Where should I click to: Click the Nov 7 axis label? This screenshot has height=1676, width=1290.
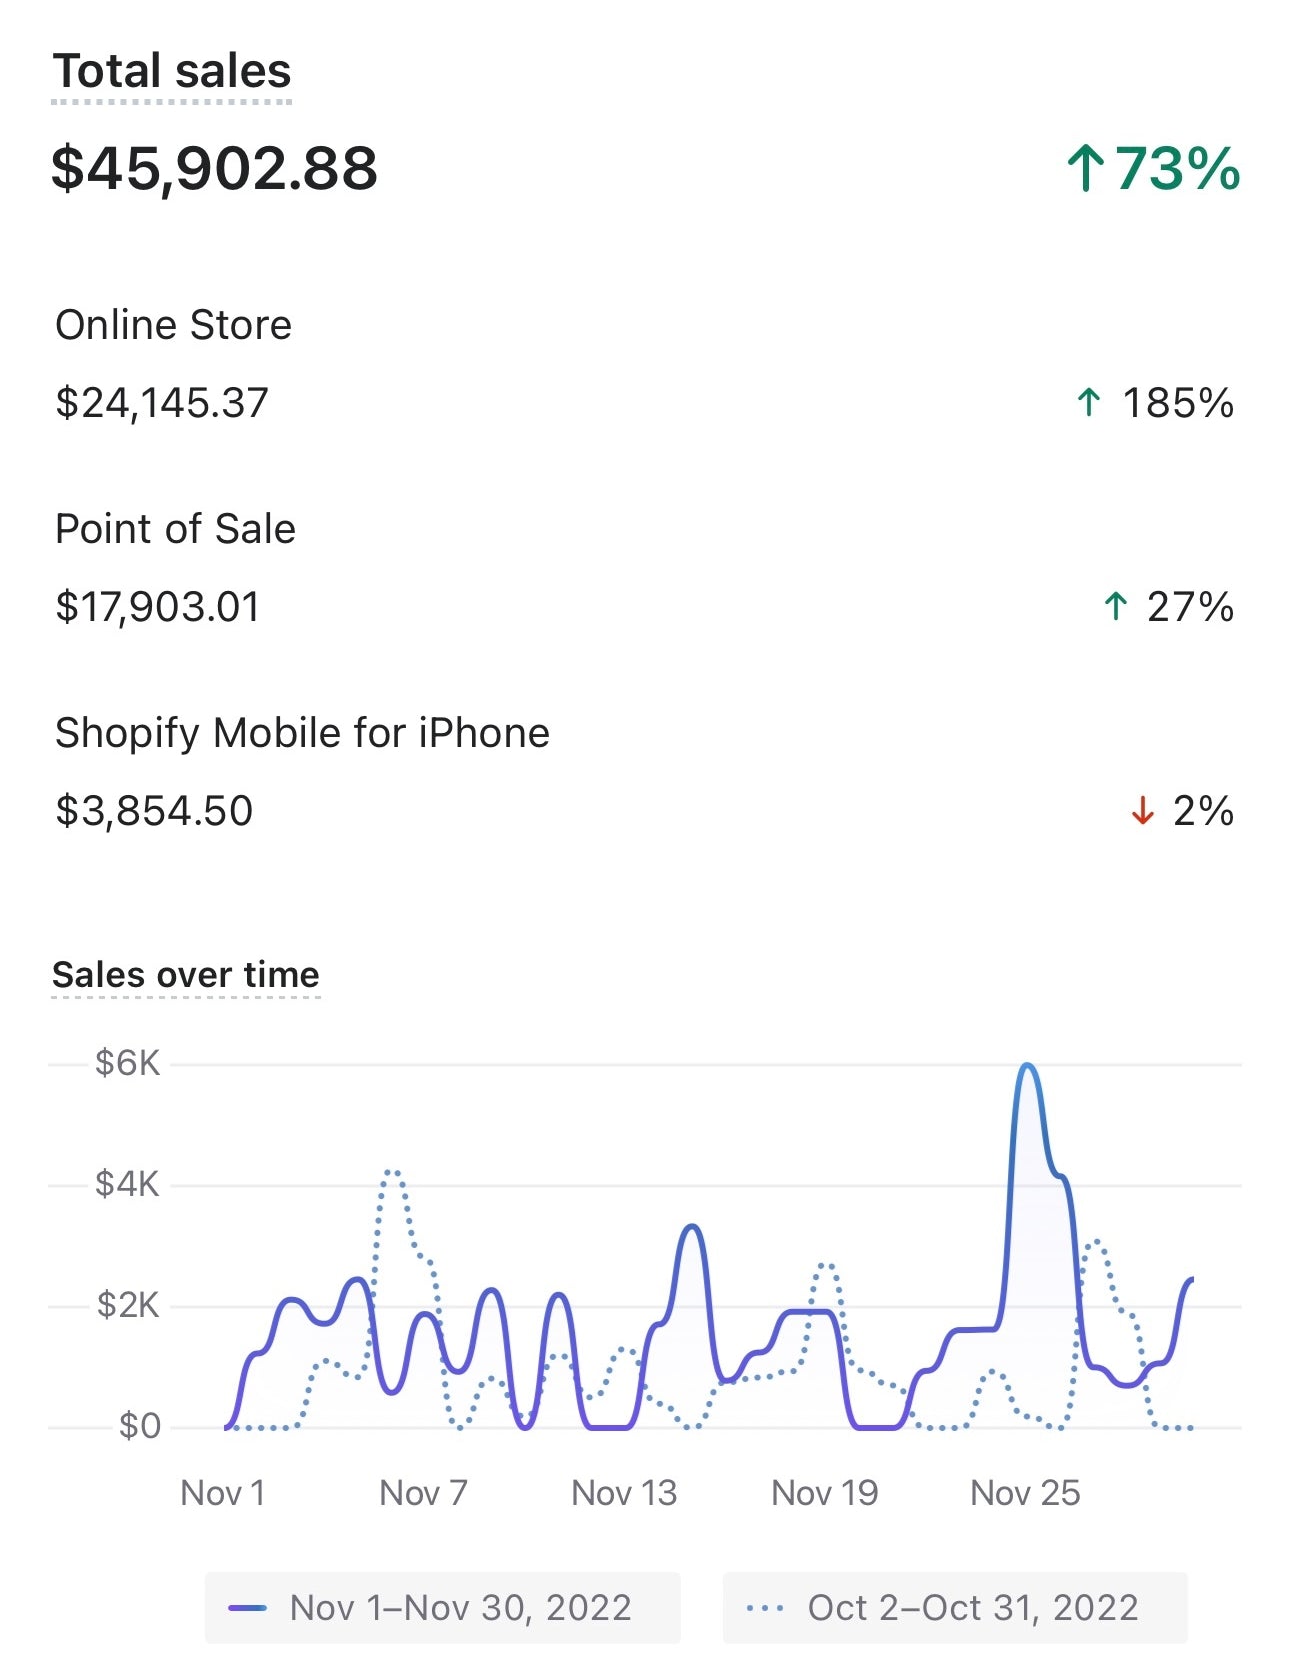tap(423, 1493)
